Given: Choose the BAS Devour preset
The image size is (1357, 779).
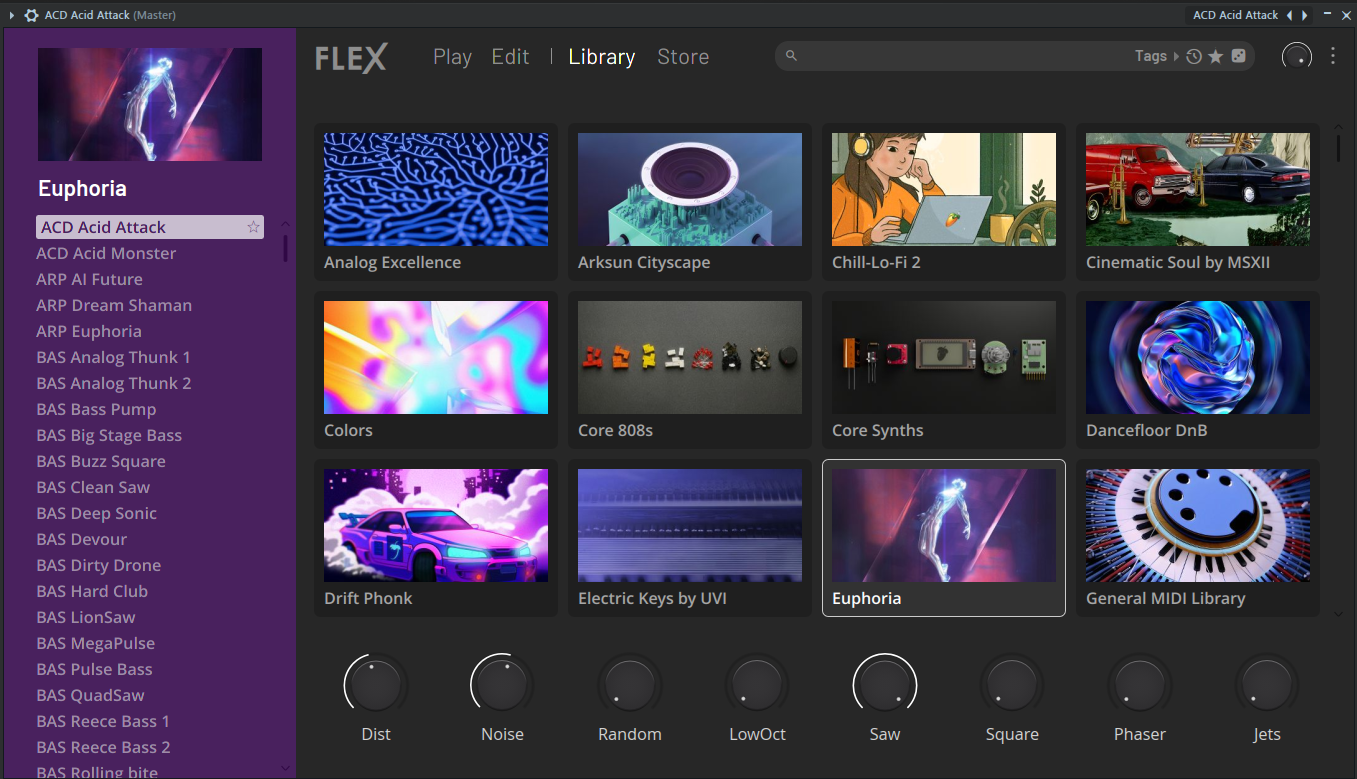Looking at the screenshot, I should 82,539.
